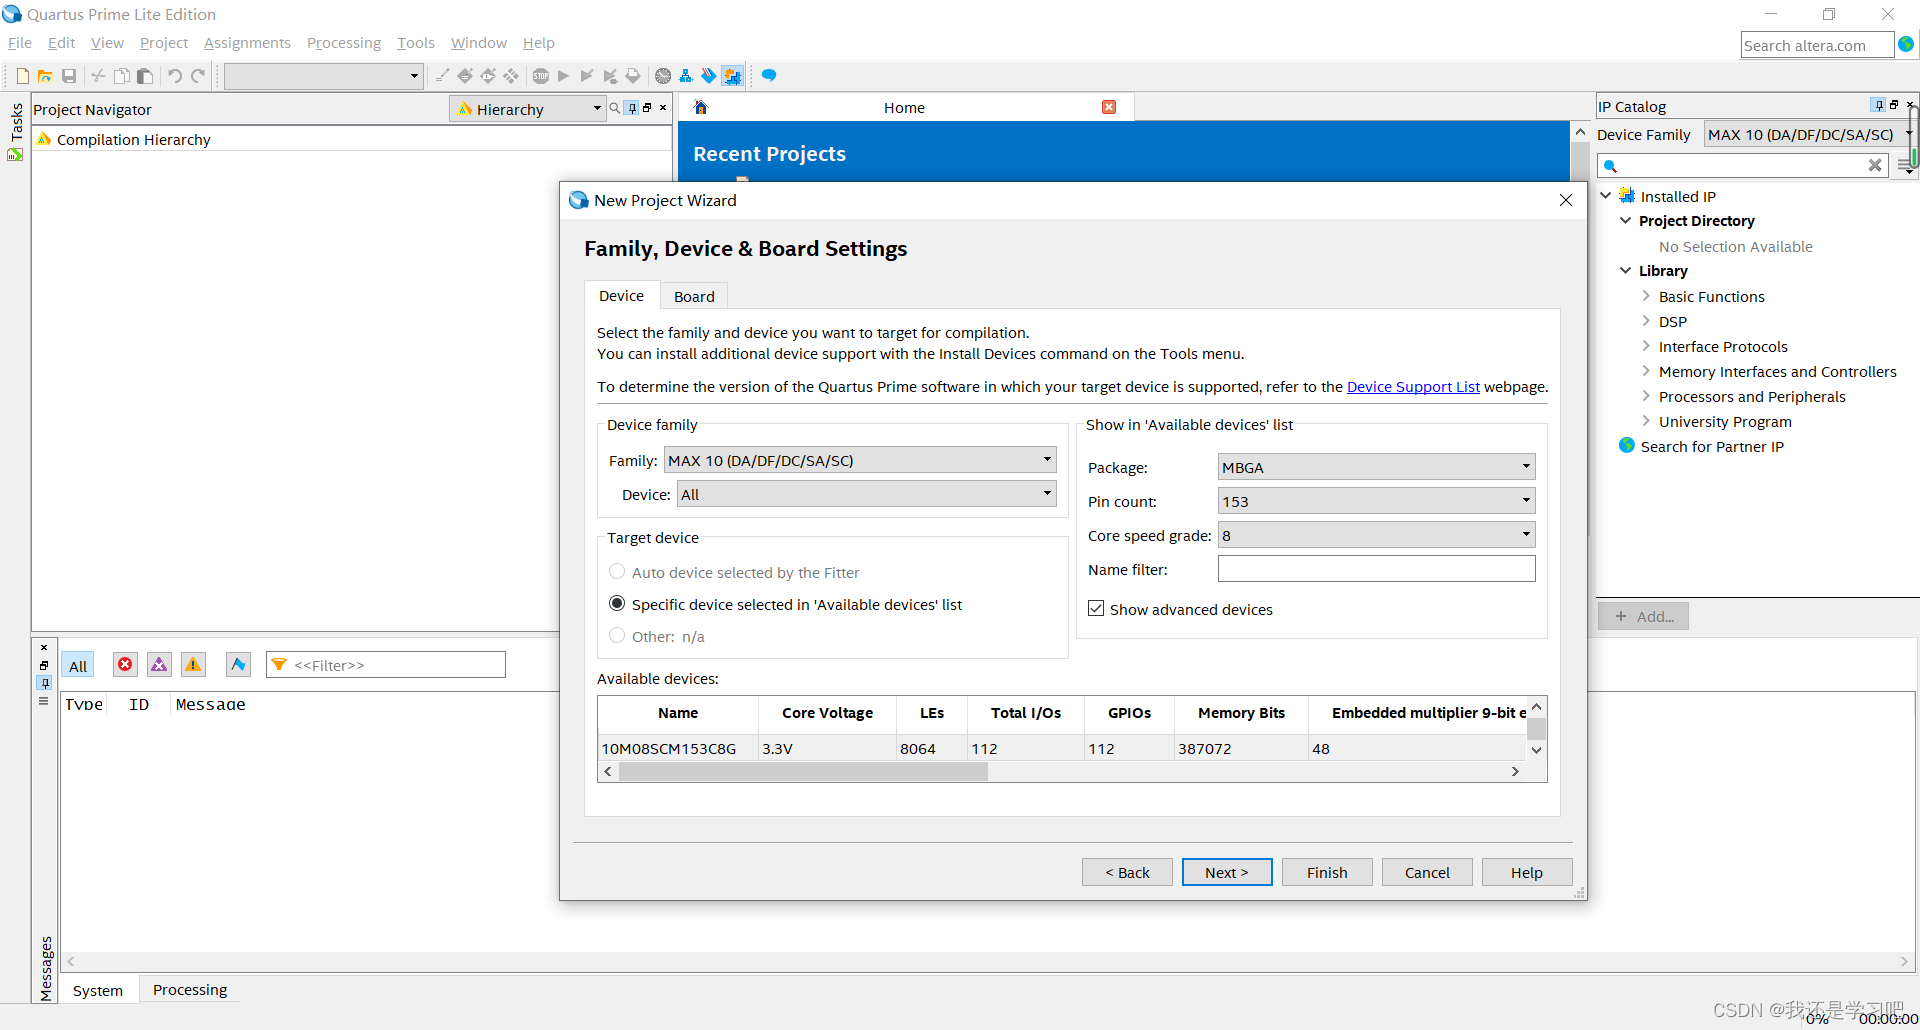Open the Device dropdown showing All
Image resolution: width=1920 pixels, height=1030 pixels.
click(x=867, y=494)
